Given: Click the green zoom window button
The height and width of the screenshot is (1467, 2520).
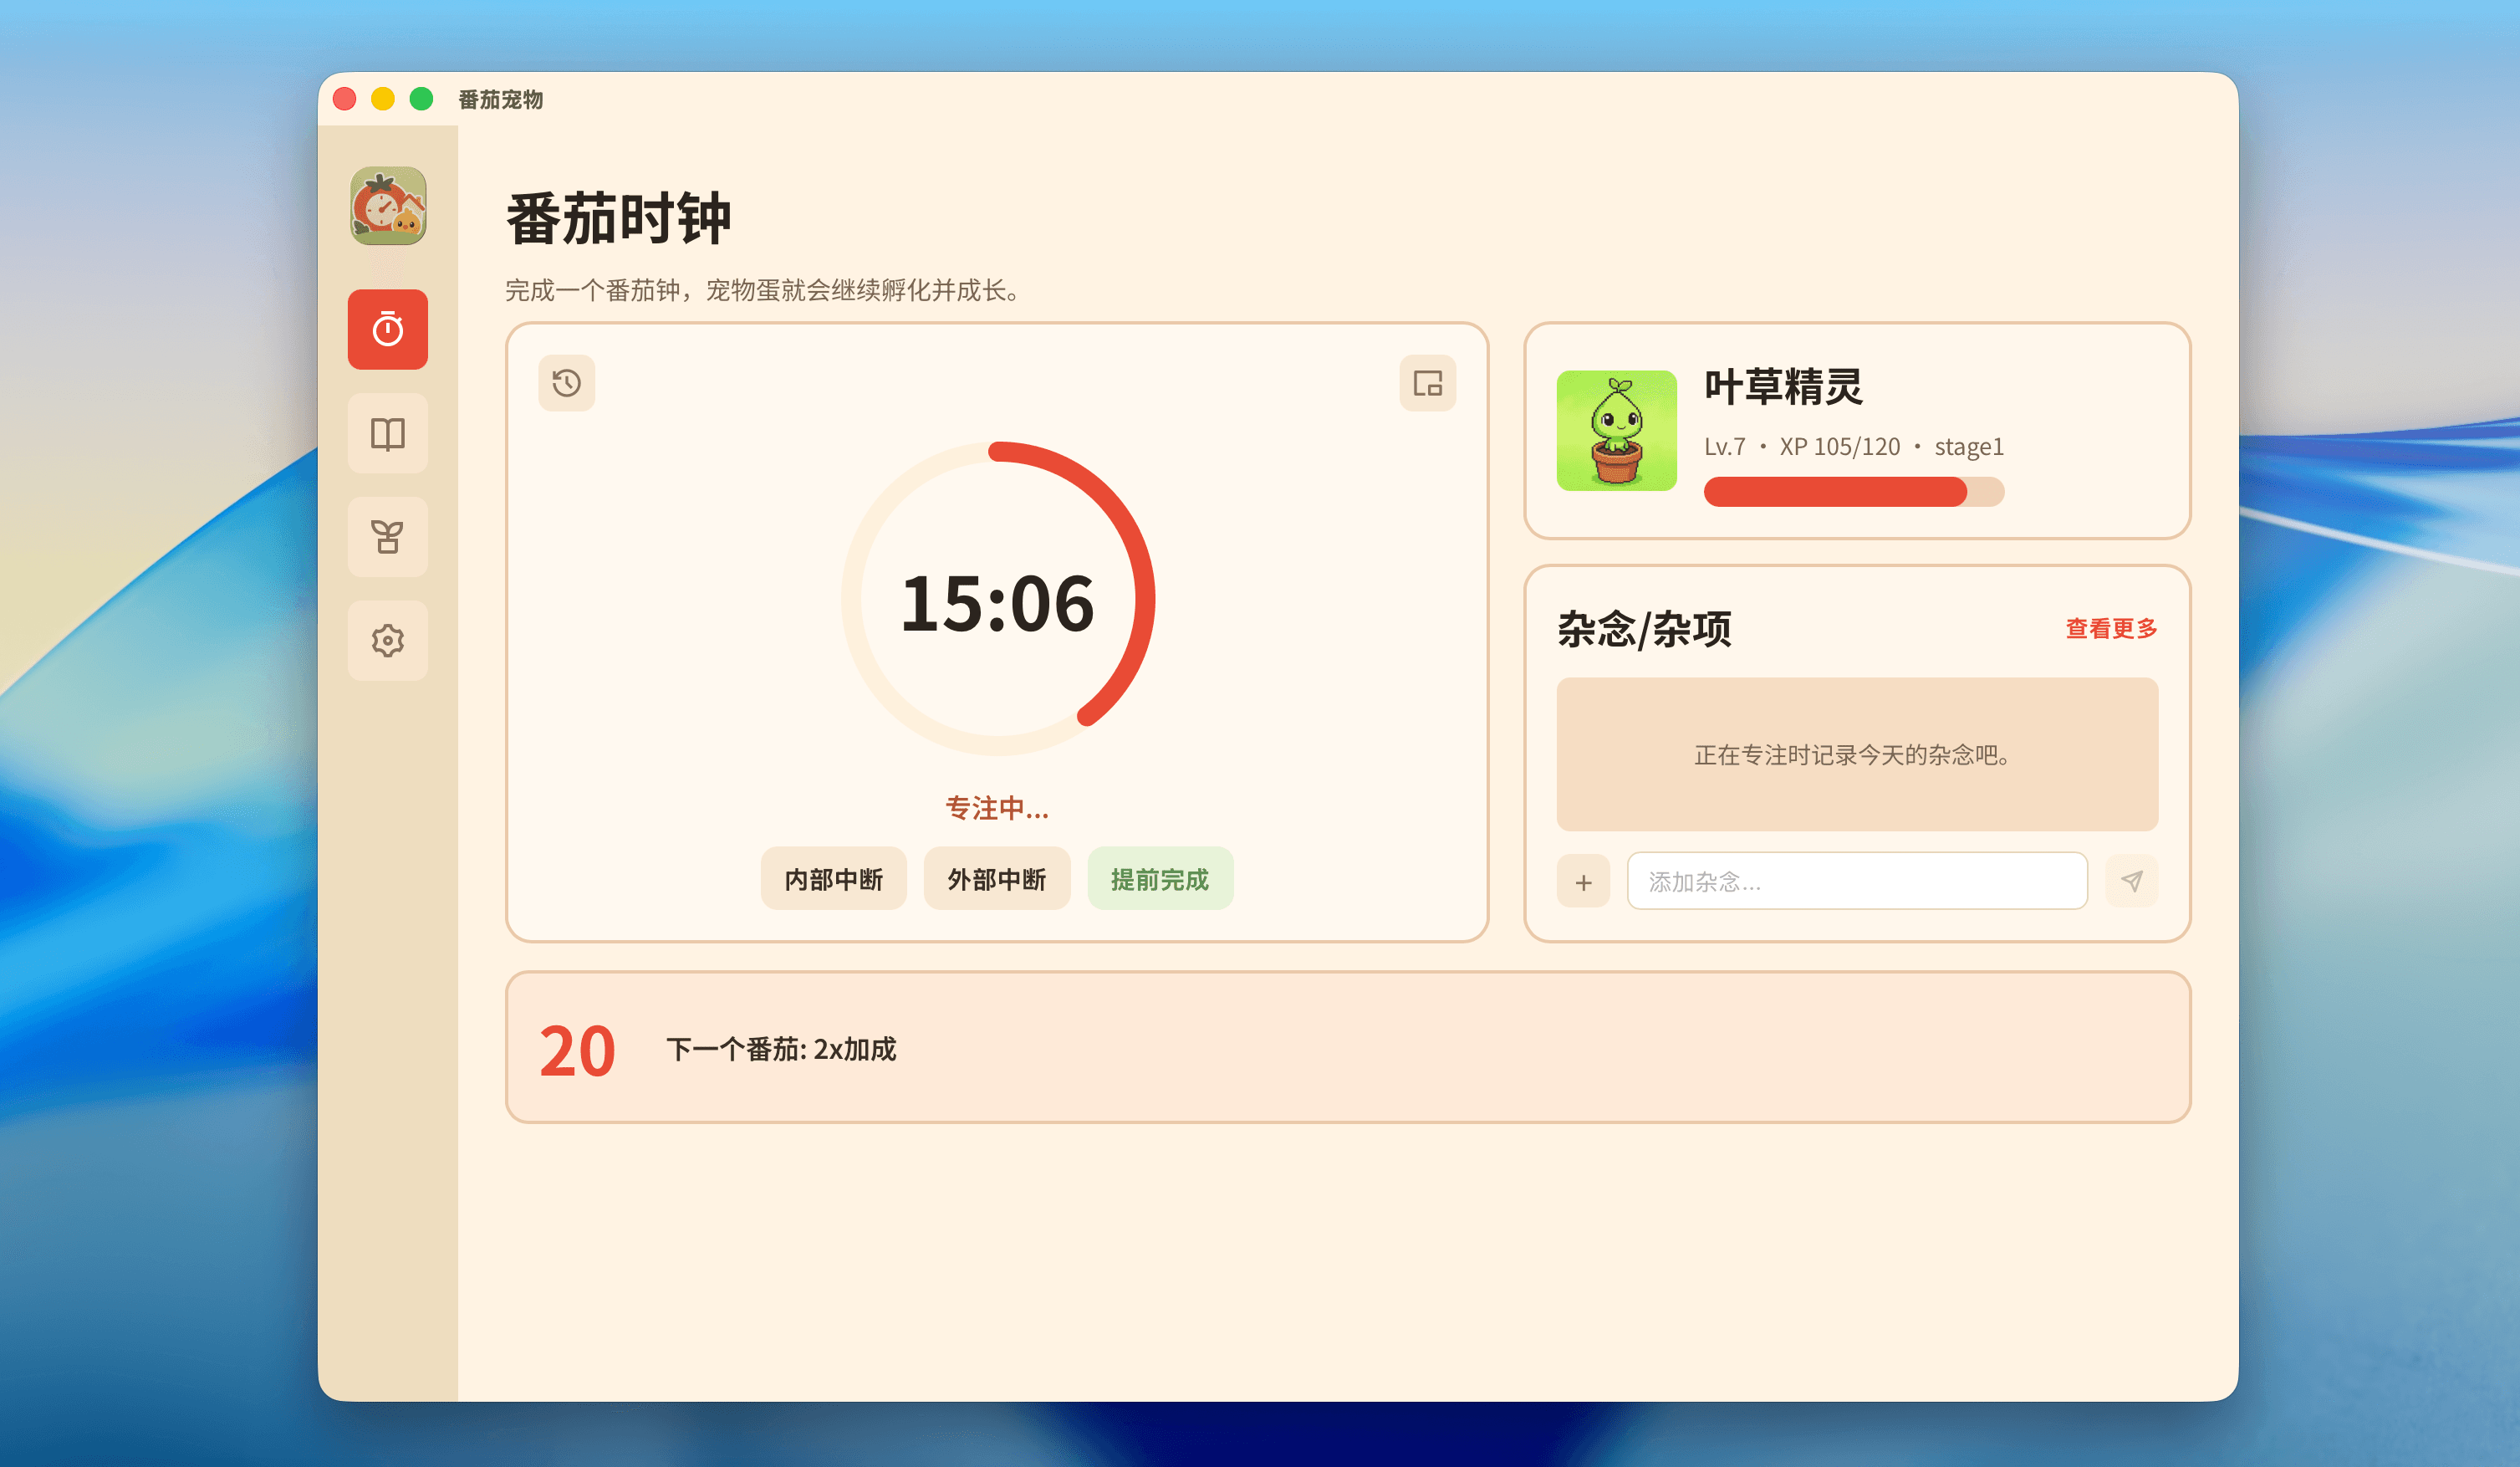Looking at the screenshot, I should pyautogui.click(x=421, y=99).
